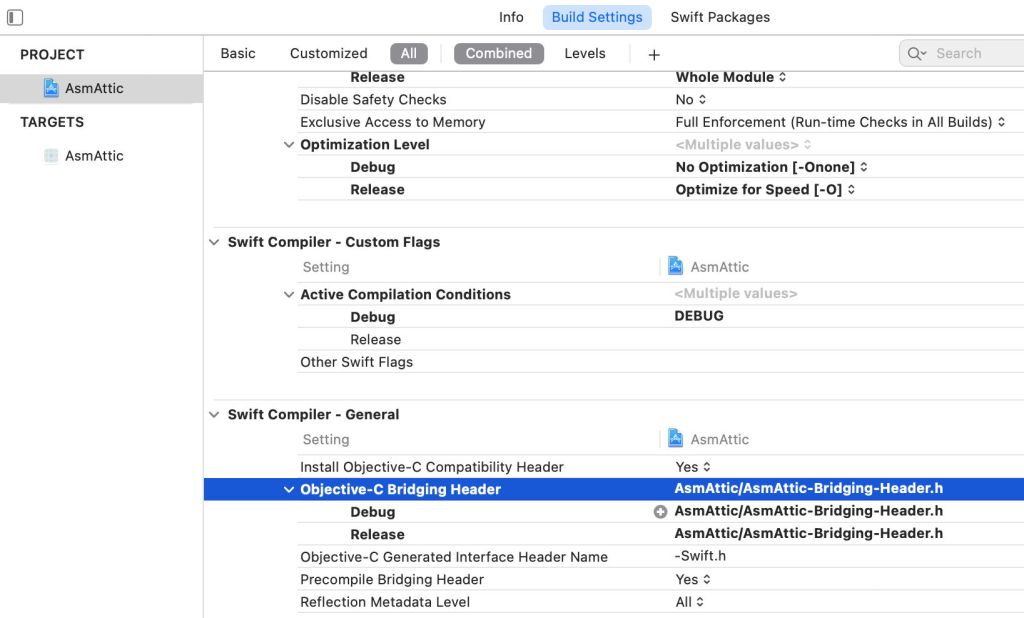Image resolution: width=1024 pixels, height=618 pixels.
Task: Show Basic build settings
Action: click(238, 54)
